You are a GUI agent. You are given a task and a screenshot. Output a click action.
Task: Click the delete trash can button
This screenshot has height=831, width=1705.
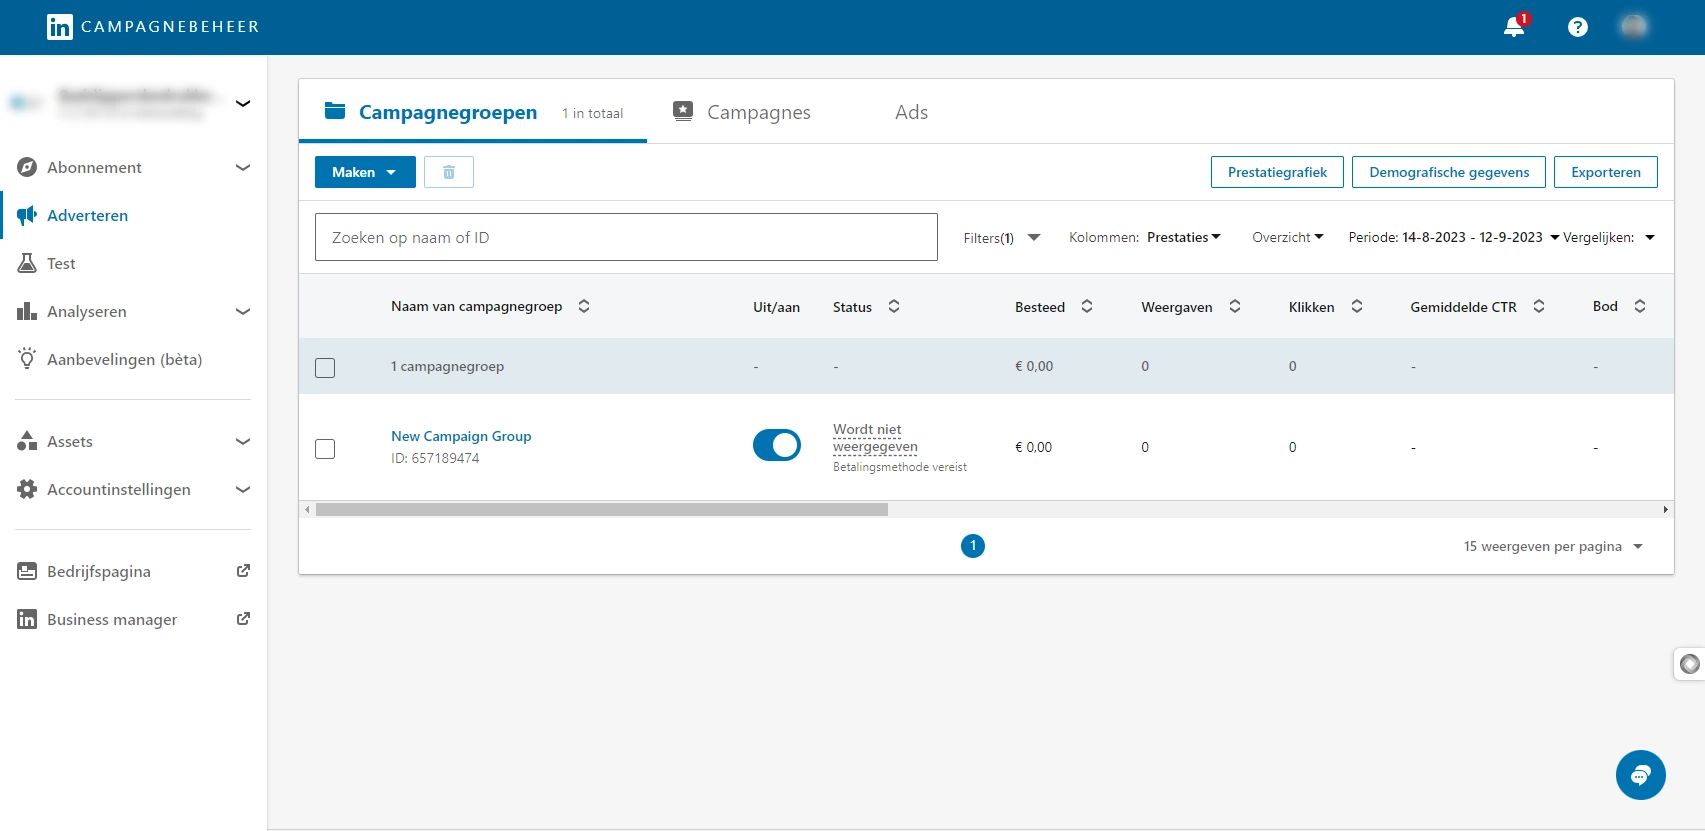click(449, 172)
